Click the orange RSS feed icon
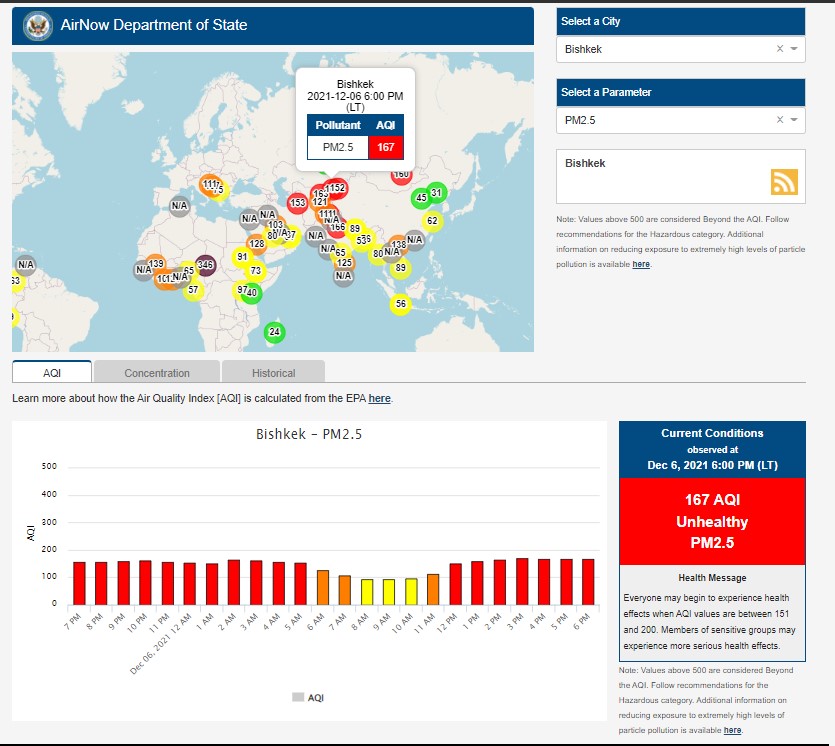The width and height of the screenshot is (835, 746). (x=784, y=181)
